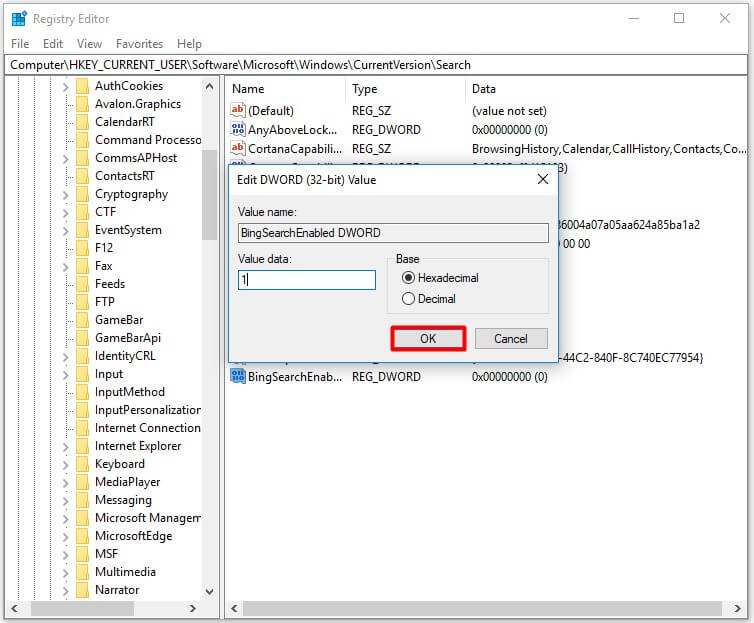Screen dimensions: 754x623
Task: Click the GameBarApi folder icon
Action: point(83,338)
